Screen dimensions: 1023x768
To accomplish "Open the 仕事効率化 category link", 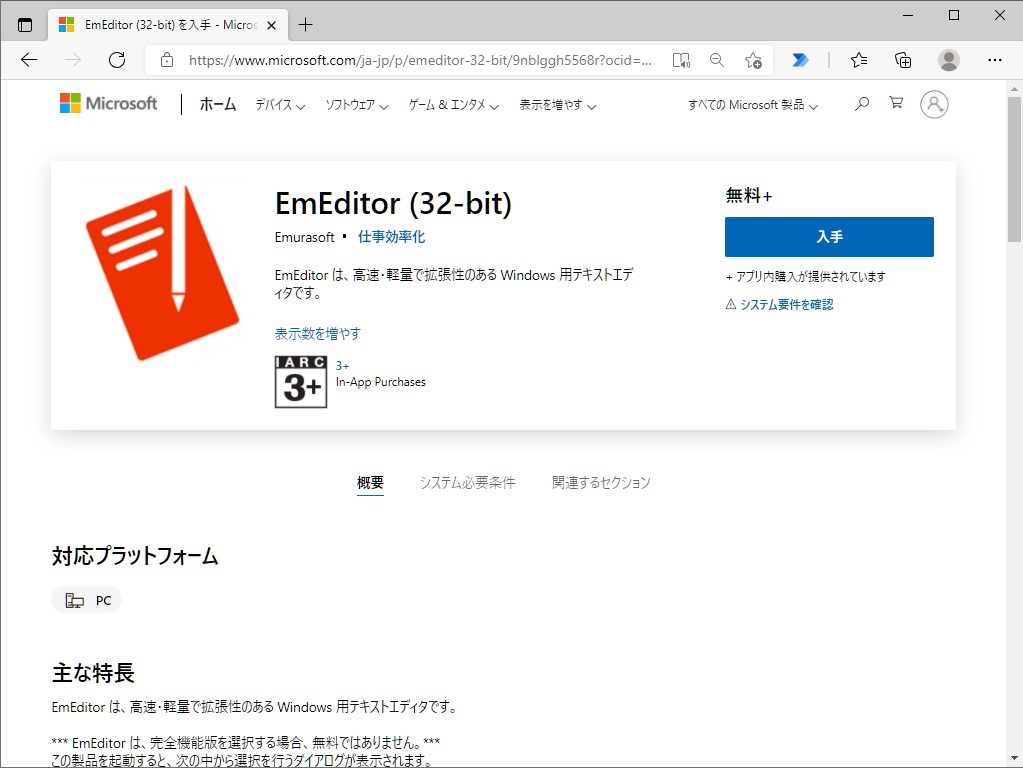I will 393,237.
